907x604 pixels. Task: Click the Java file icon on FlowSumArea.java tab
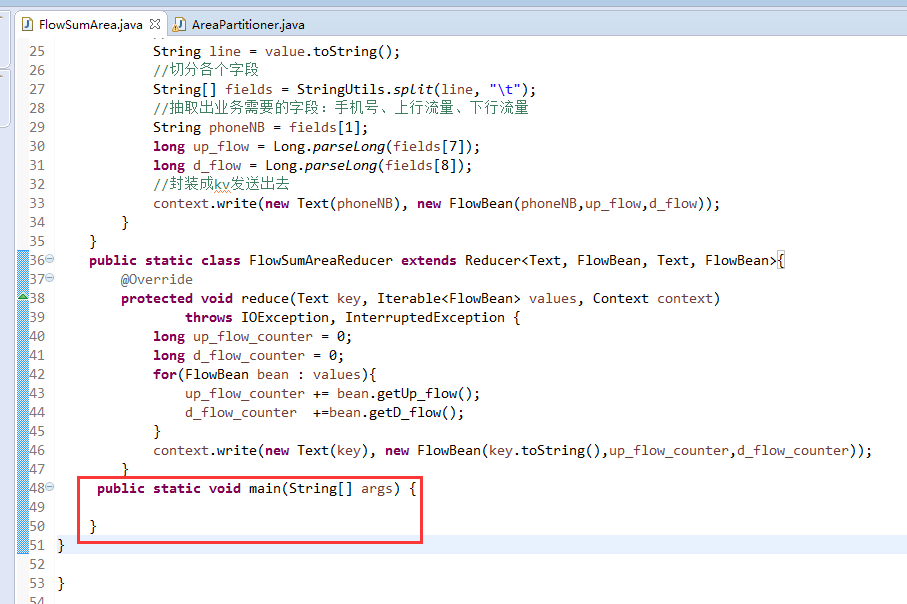[27, 24]
